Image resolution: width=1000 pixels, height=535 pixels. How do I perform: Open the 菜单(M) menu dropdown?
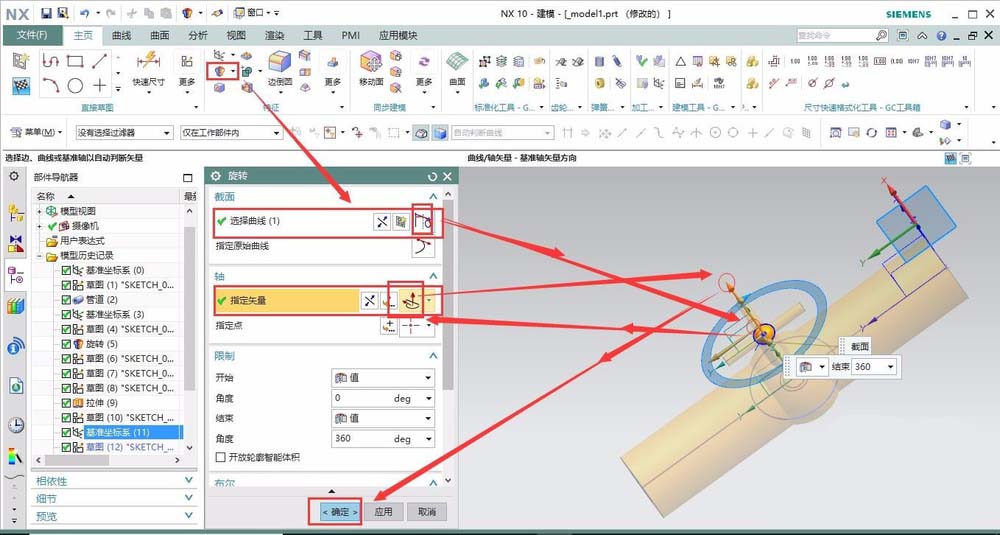[36, 132]
